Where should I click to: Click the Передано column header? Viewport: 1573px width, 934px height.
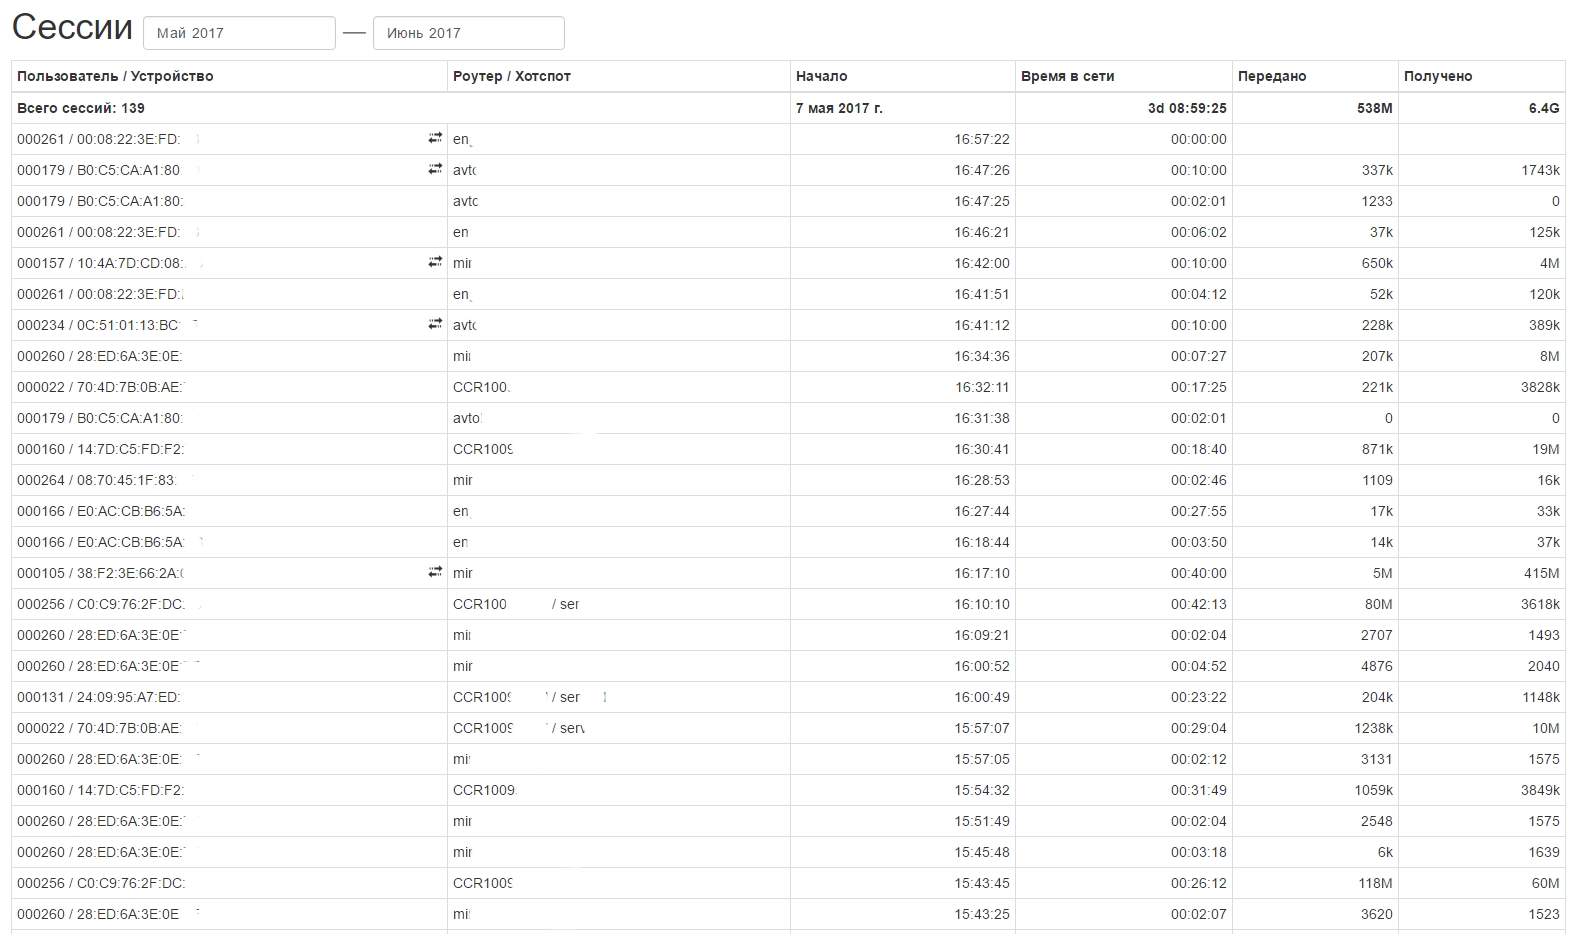(1271, 76)
